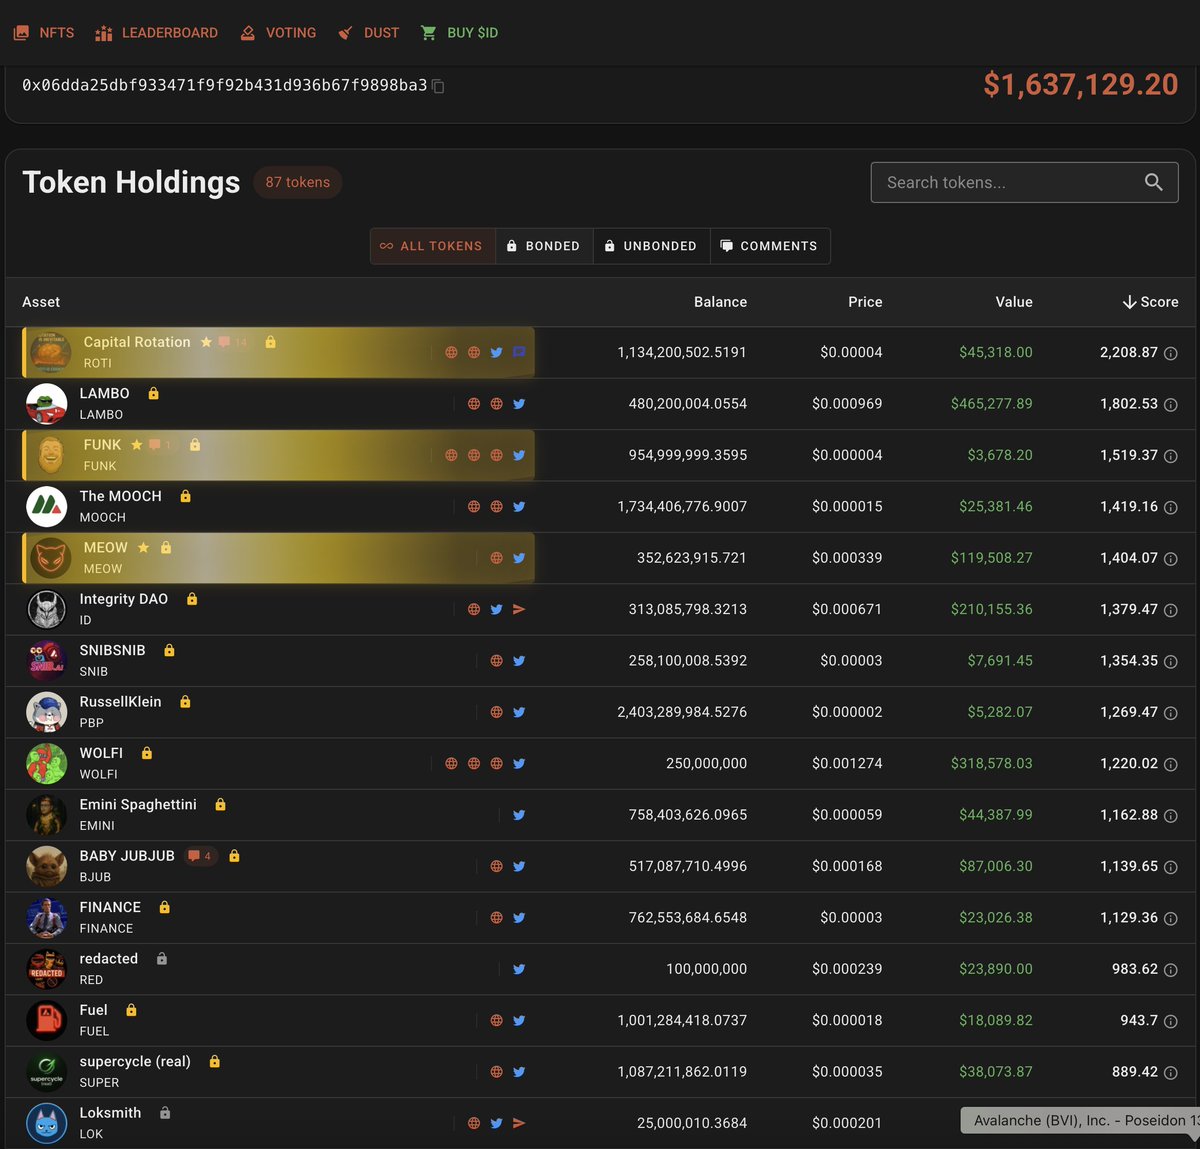
Task: Switch to the UNBONDED tab
Action: 652,246
